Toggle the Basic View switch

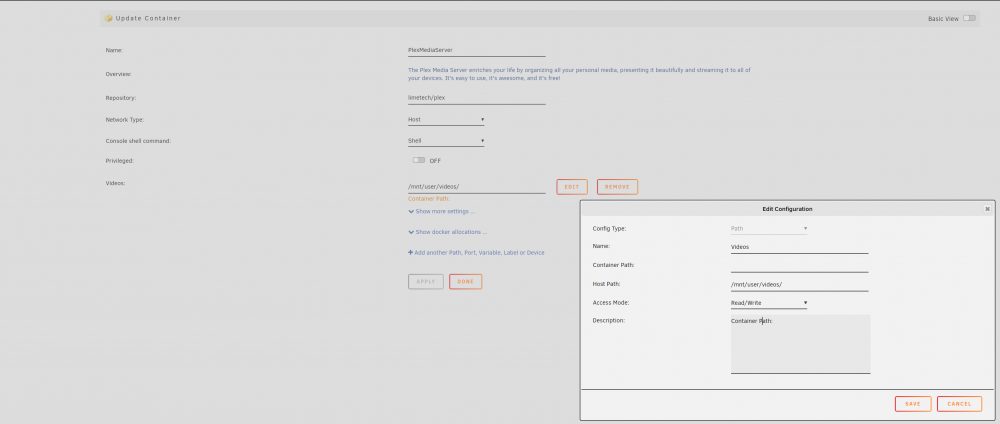(x=969, y=18)
